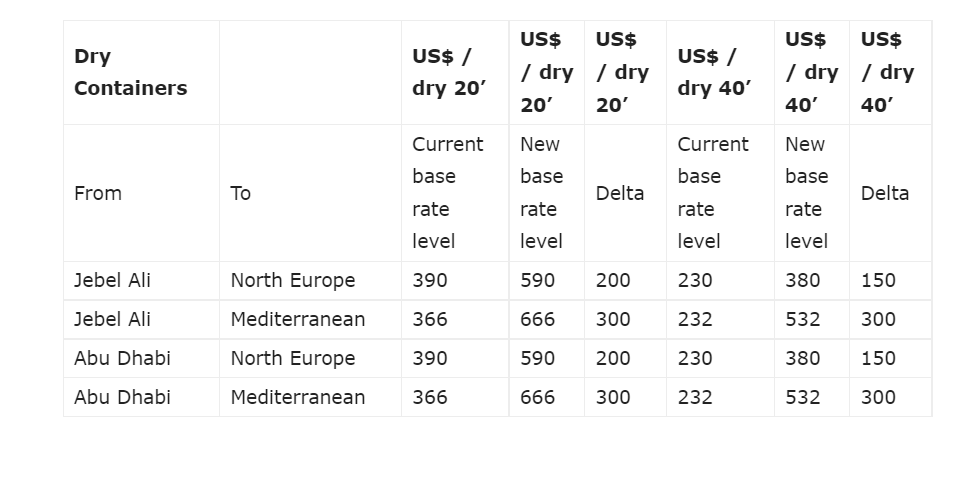Click the "Dry Containers" header cell

pos(131,72)
